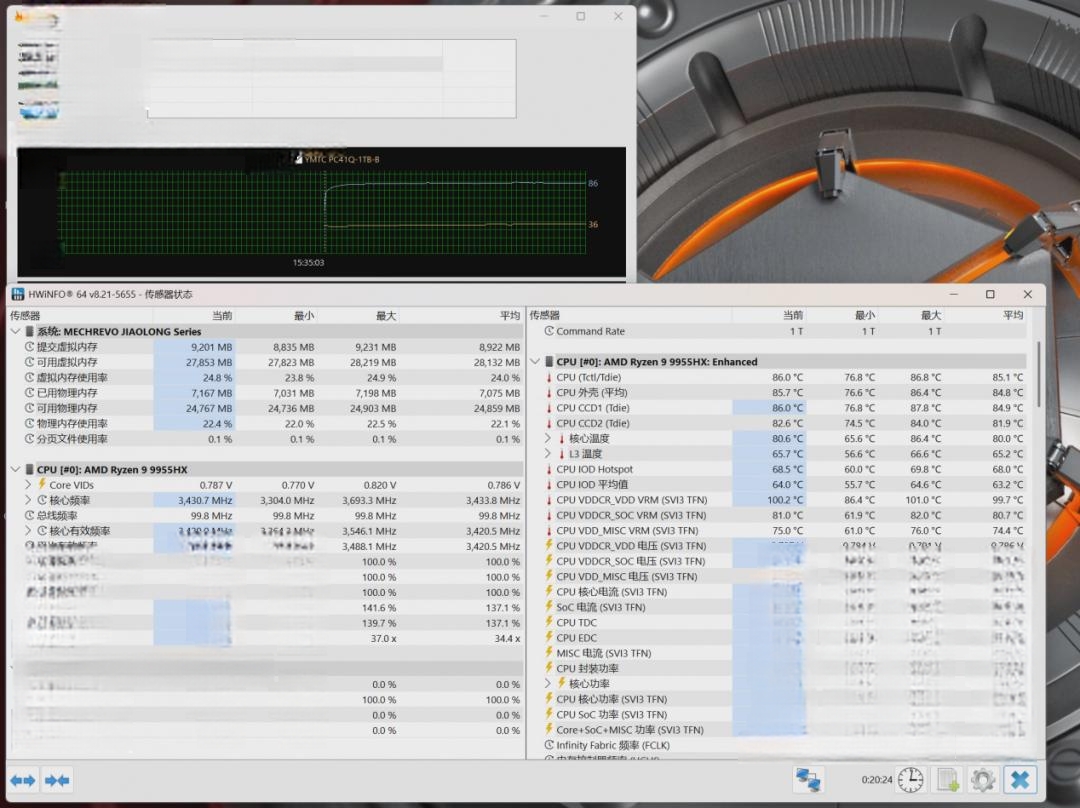1080x808 pixels.
Task: Click the right sensor pane vertical scrollbar
Action: pyautogui.click(x=1038, y=372)
